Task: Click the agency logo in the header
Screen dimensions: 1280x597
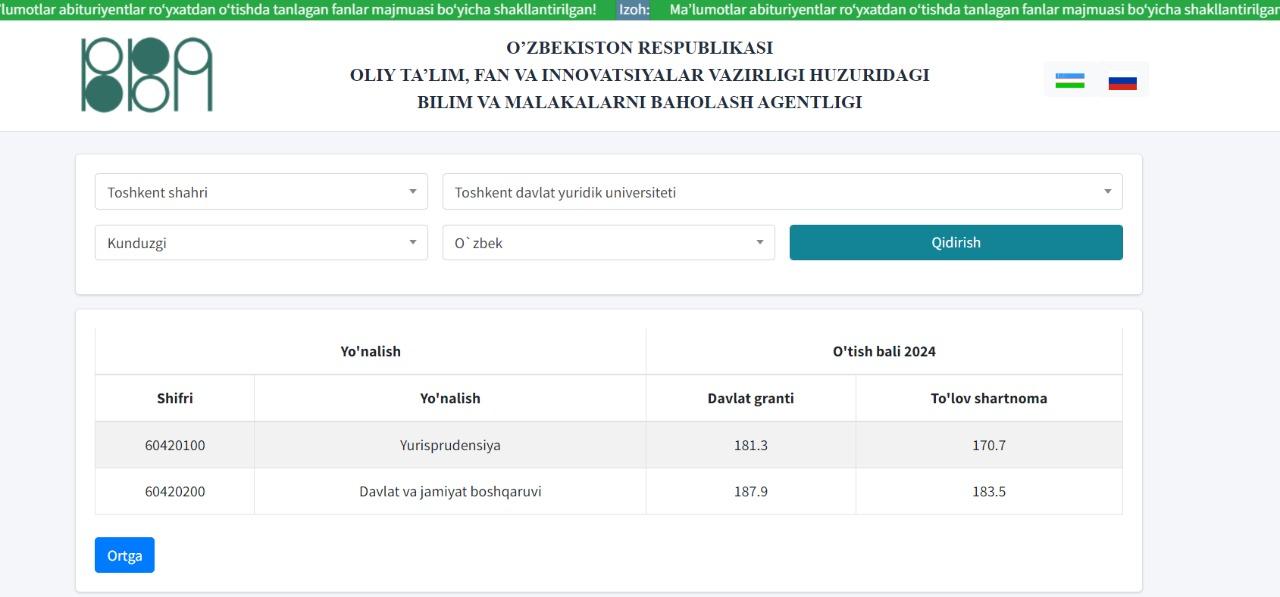Action: click(x=147, y=75)
